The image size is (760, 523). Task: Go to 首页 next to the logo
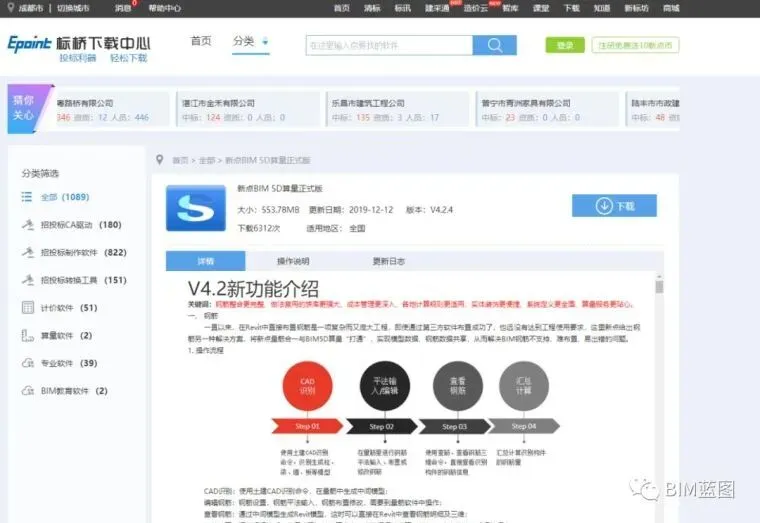pyautogui.click(x=201, y=41)
